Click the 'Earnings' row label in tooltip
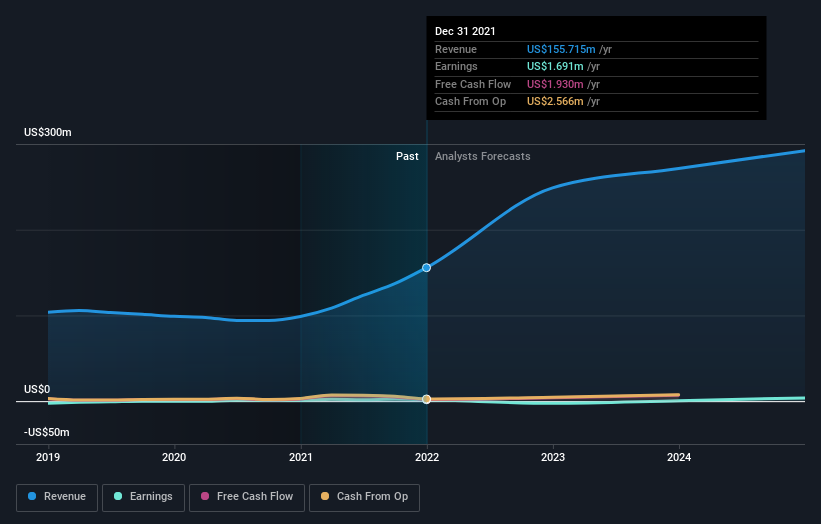This screenshot has width=821, height=524. [456, 66]
